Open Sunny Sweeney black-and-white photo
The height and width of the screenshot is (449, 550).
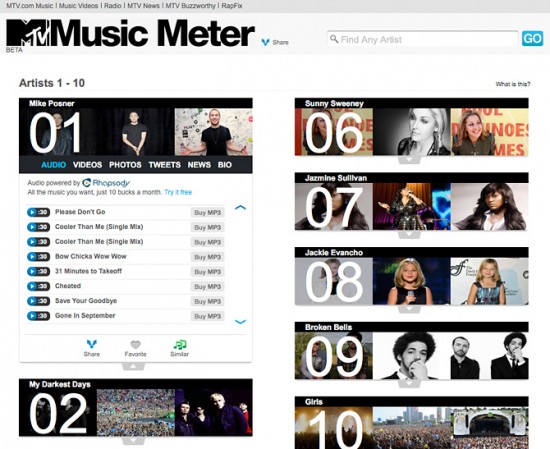411,132
